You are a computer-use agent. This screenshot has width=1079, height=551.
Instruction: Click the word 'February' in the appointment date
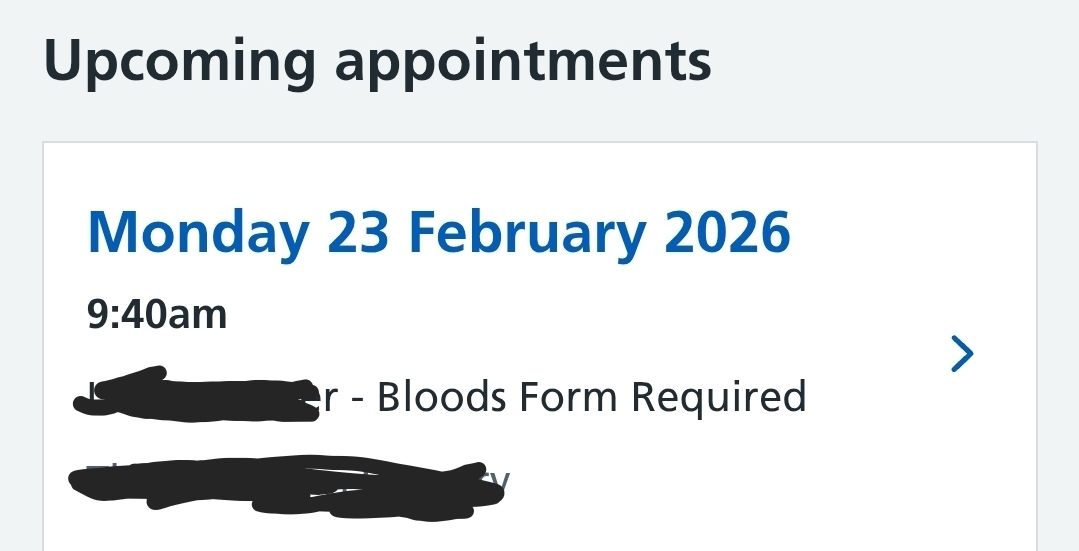[x=527, y=233]
